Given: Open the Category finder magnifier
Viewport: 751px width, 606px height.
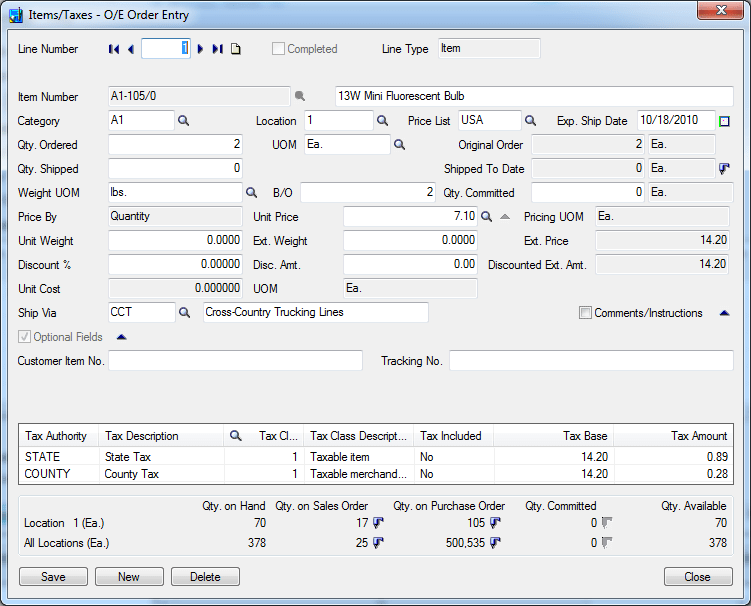Looking at the screenshot, I should [x=183, y=121].
